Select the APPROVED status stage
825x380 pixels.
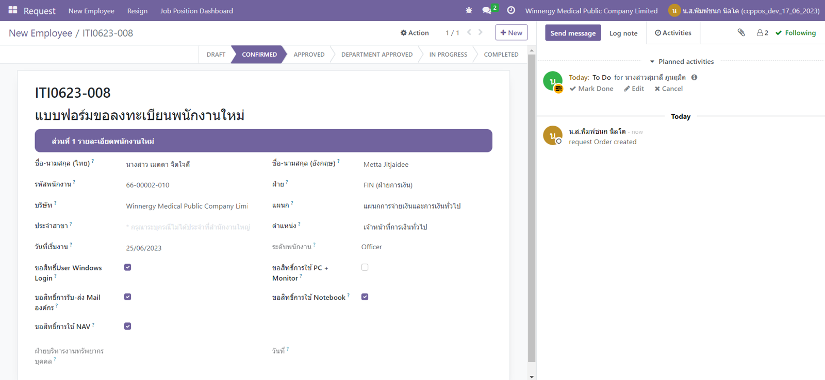(x=309, y=54)
